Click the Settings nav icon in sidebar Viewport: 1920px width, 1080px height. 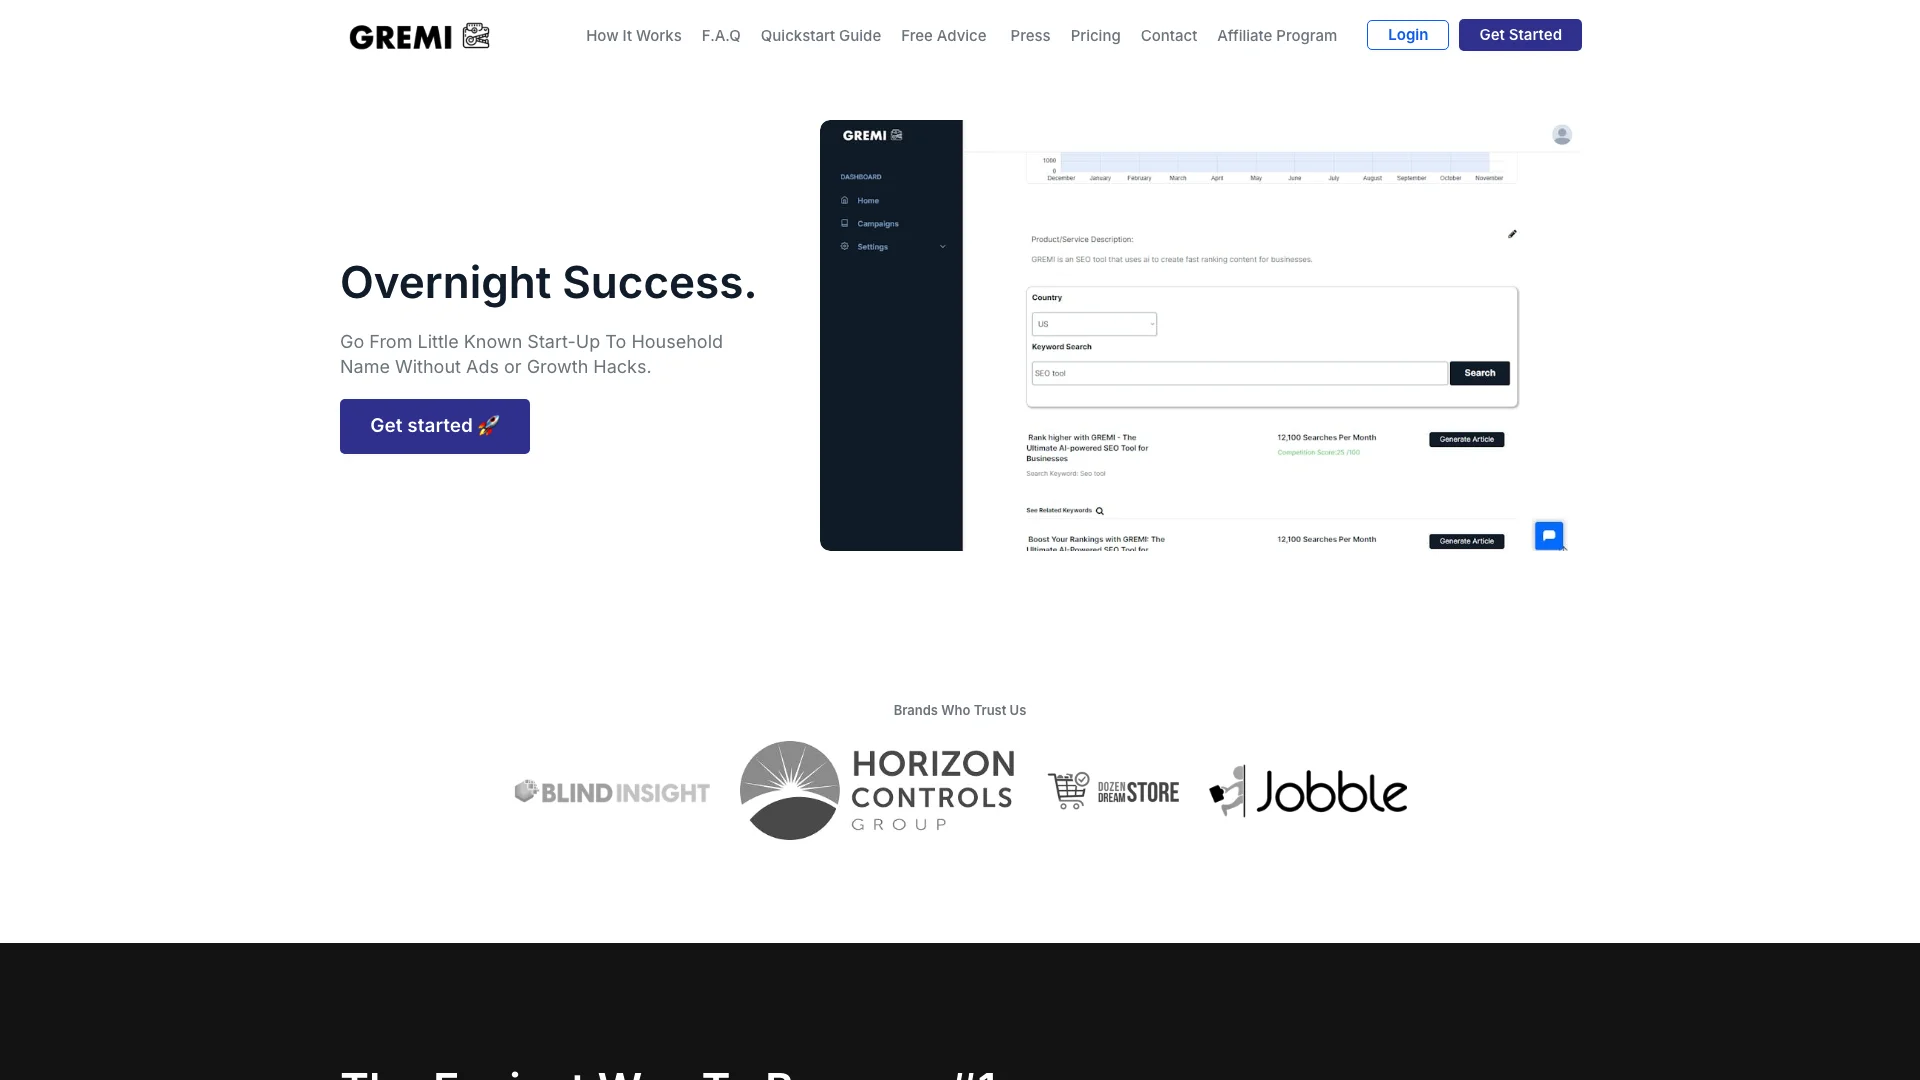[x=844, y=247]
